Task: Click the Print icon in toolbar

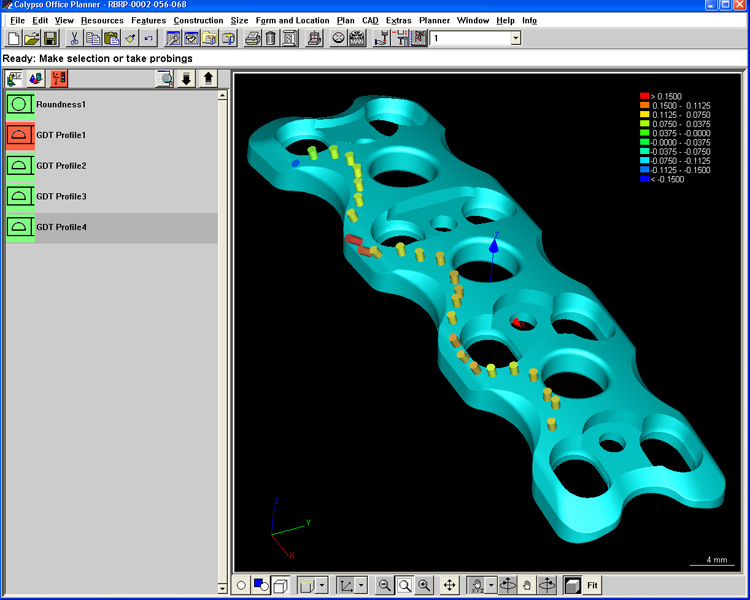Action: [x=253, y=38]
